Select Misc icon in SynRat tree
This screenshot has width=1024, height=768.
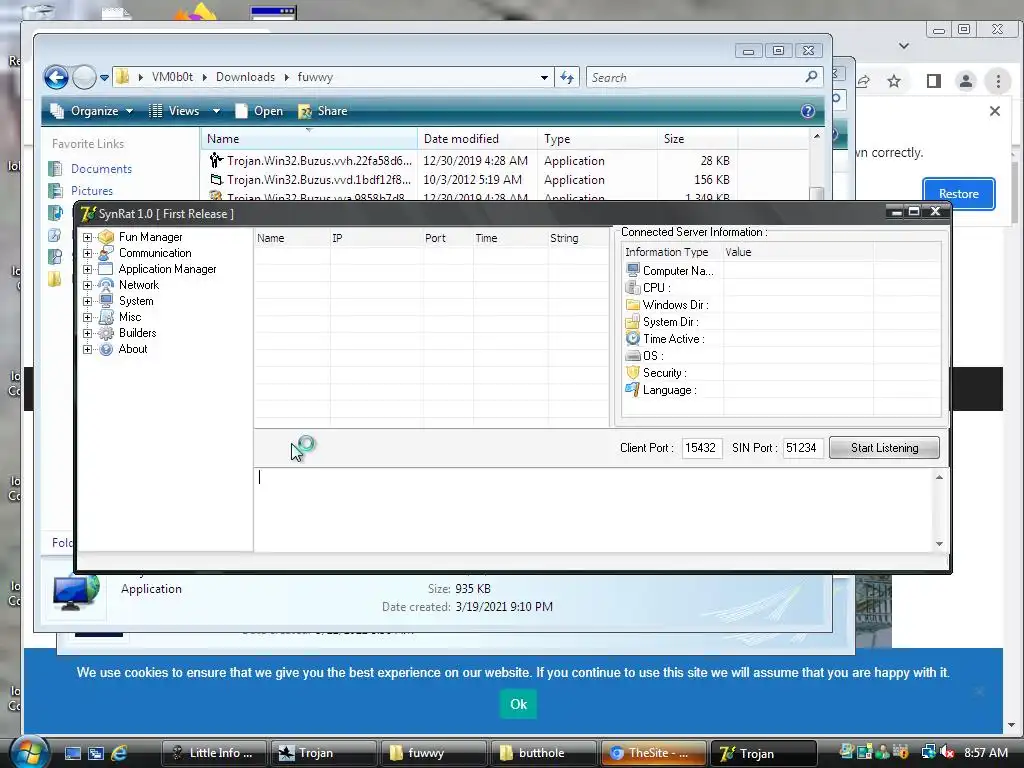point(106,317)
